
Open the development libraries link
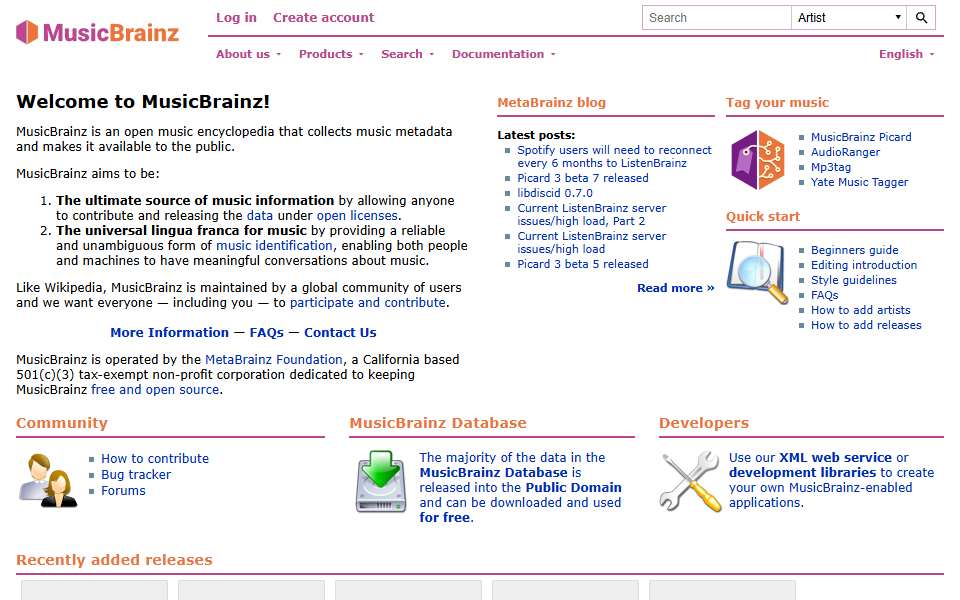point(802,473)
